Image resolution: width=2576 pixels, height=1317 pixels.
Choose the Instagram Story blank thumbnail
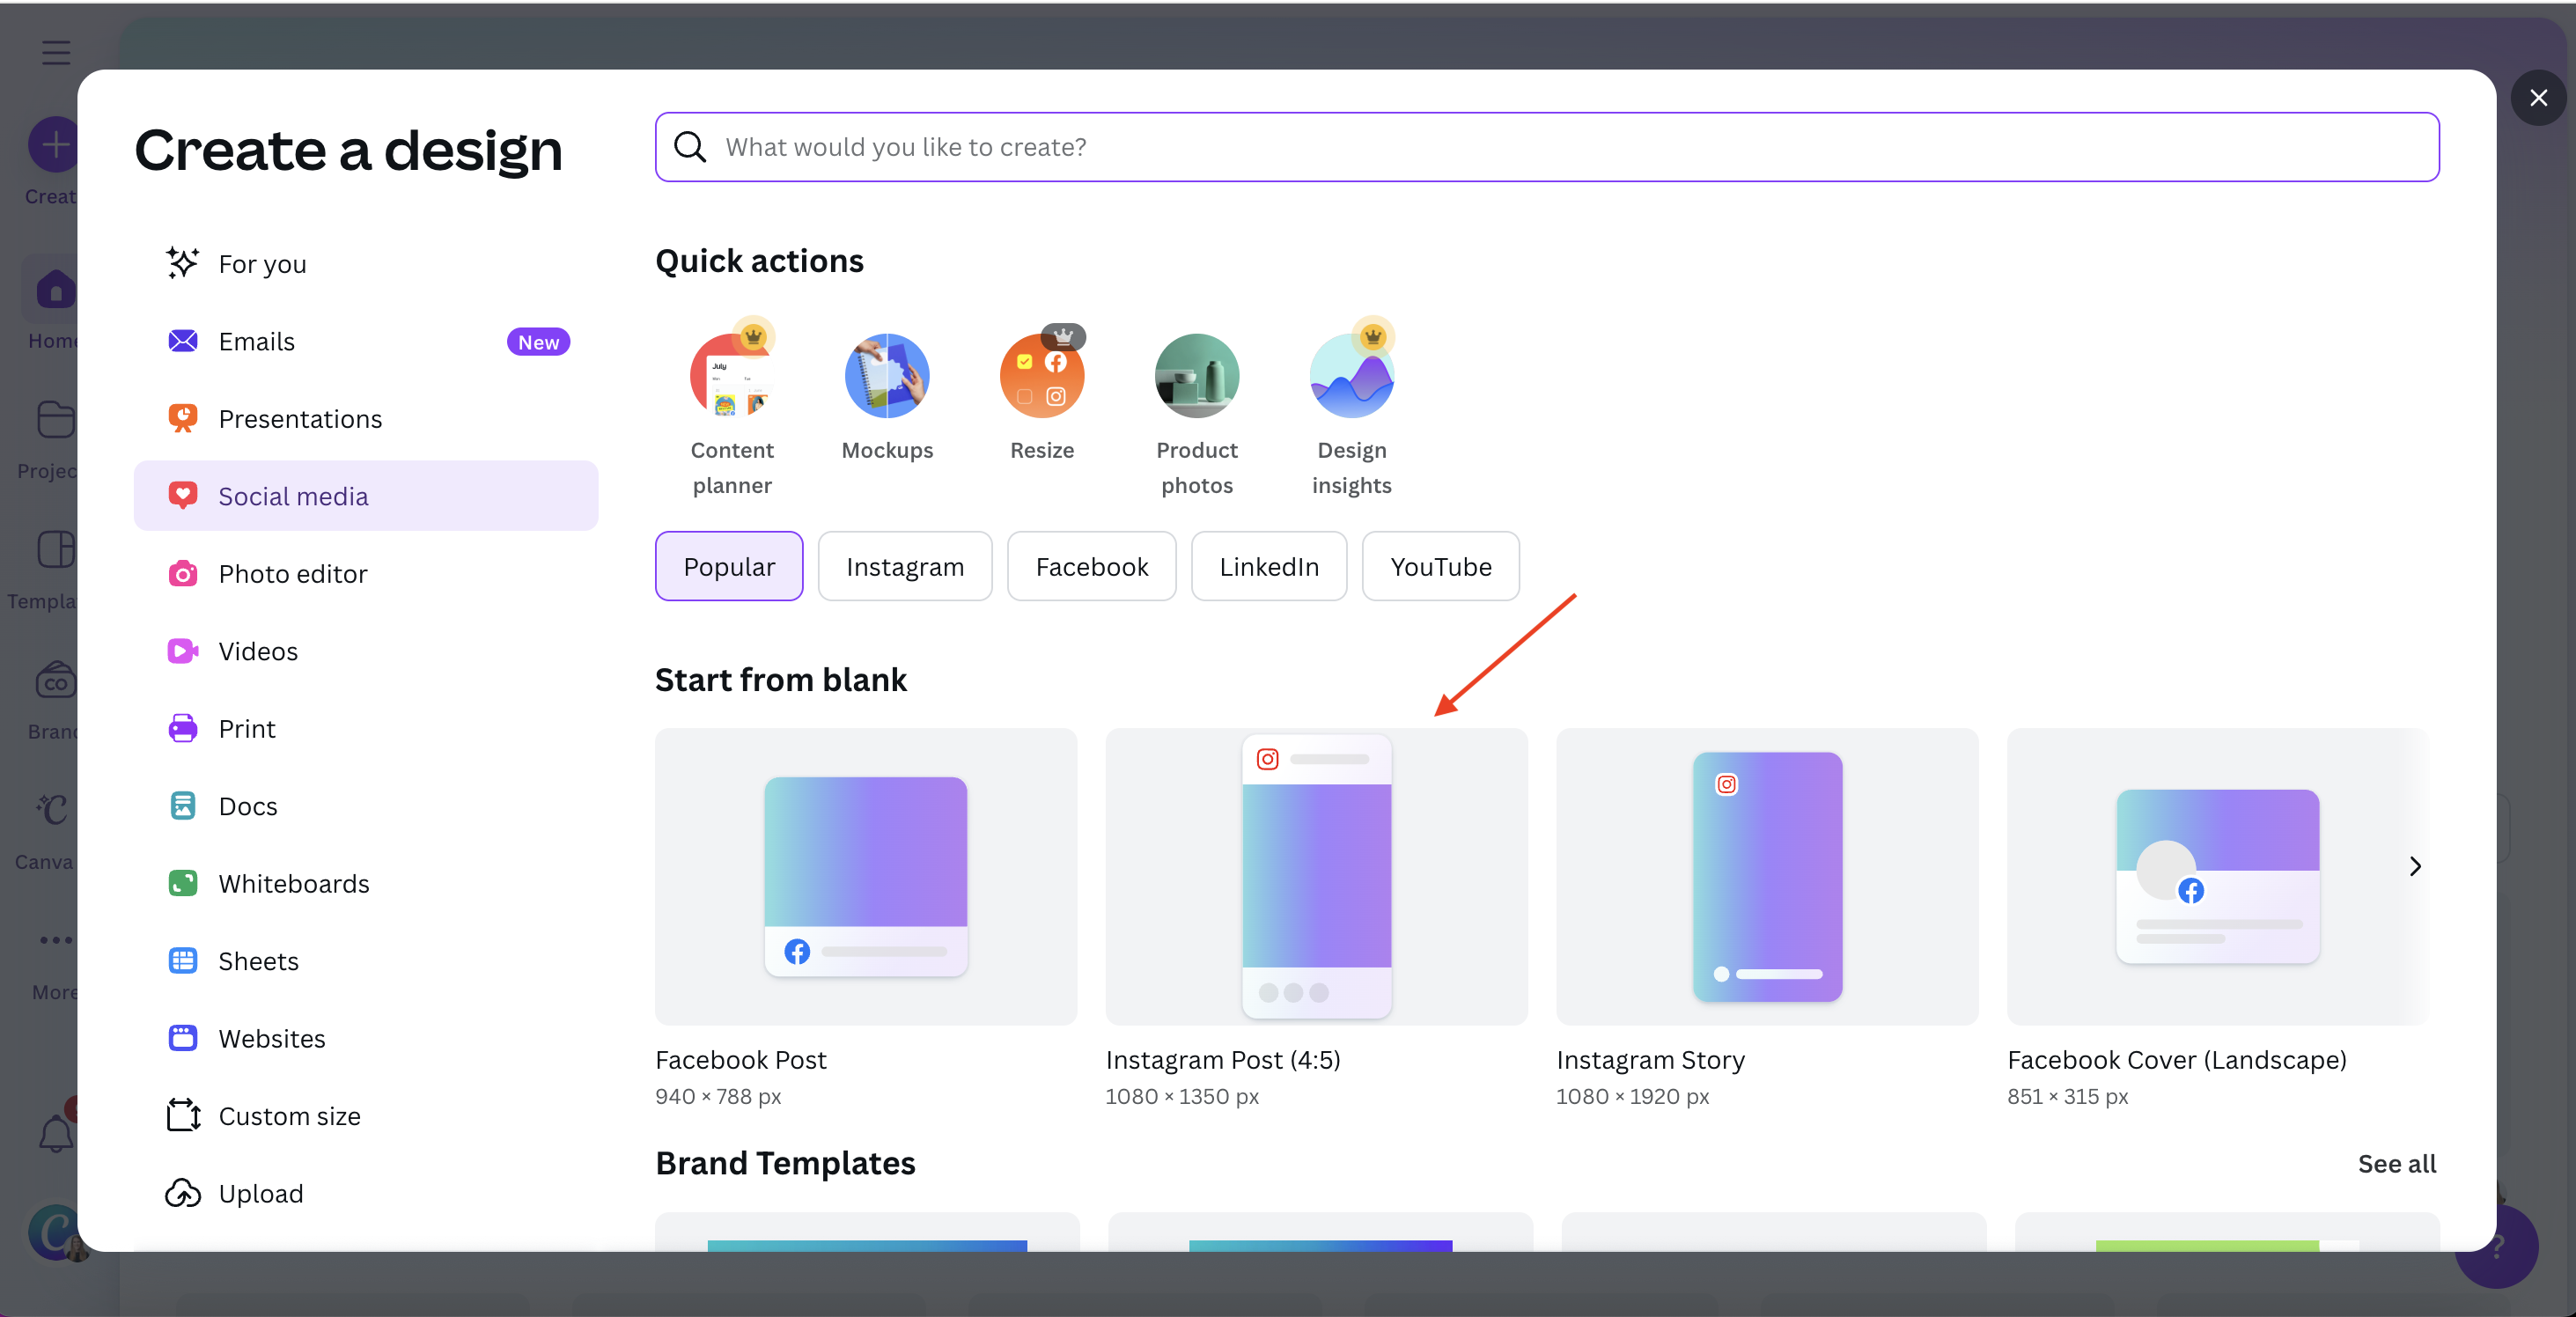pos(1766,877)
